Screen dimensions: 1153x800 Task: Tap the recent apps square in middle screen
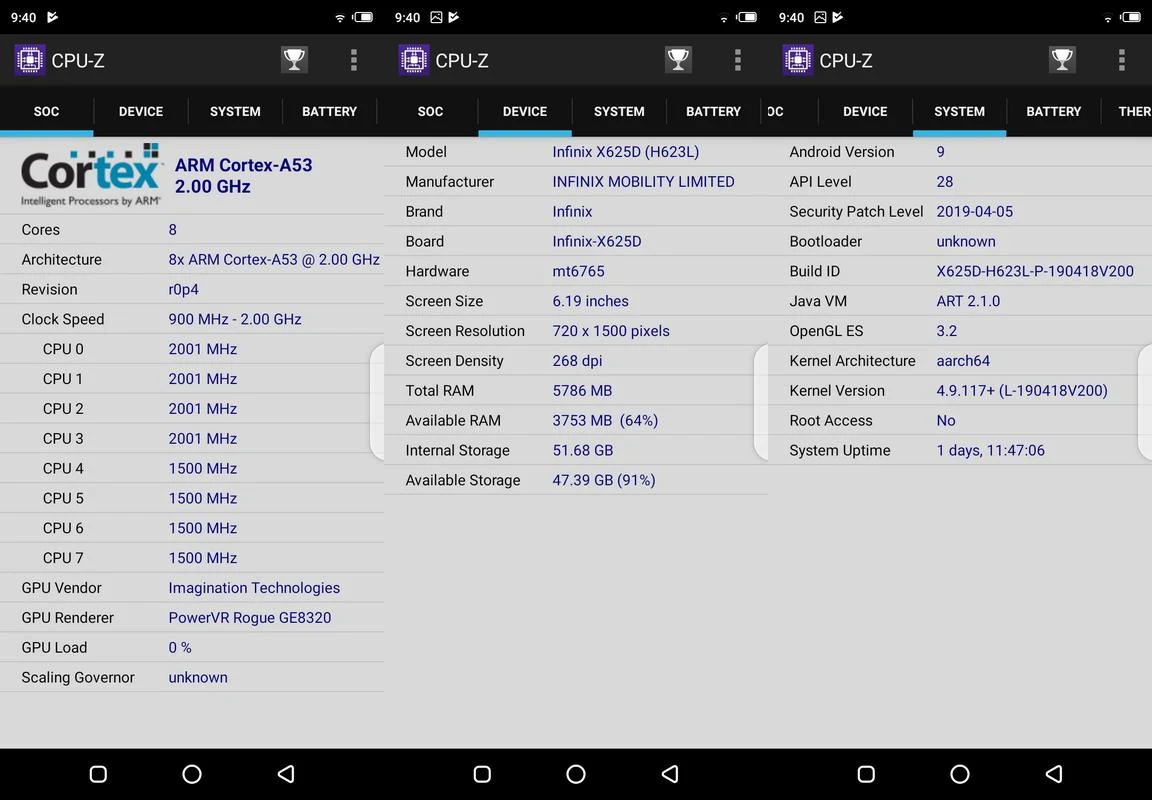point(482,774)
